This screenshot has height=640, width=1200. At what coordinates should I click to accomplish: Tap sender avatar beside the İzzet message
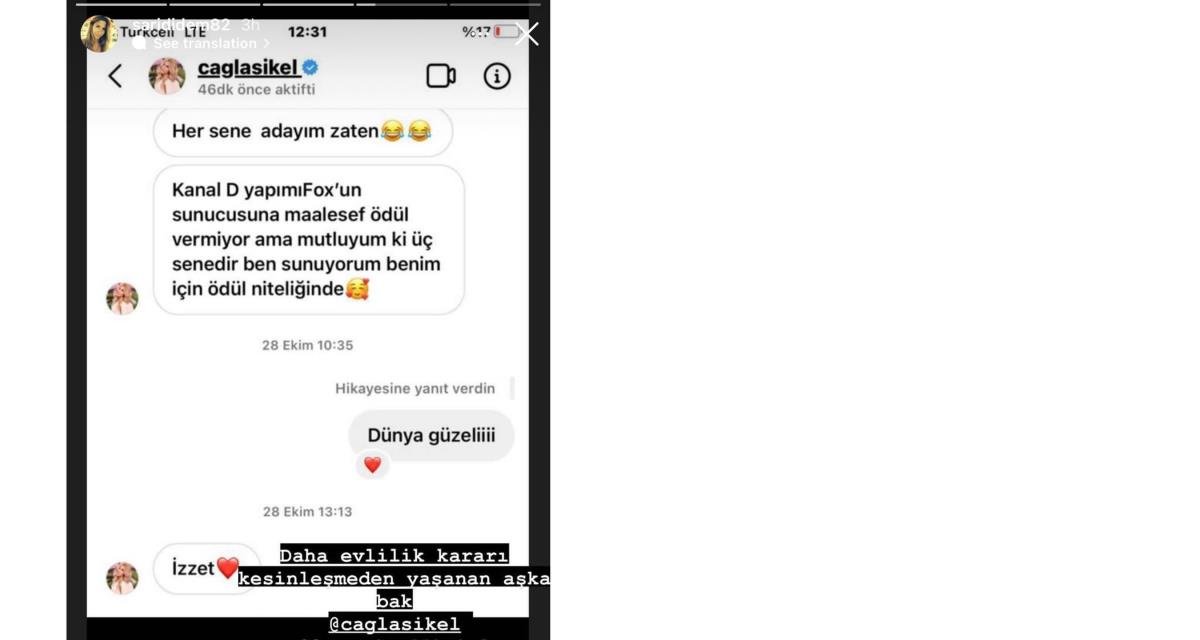[122, 578]
